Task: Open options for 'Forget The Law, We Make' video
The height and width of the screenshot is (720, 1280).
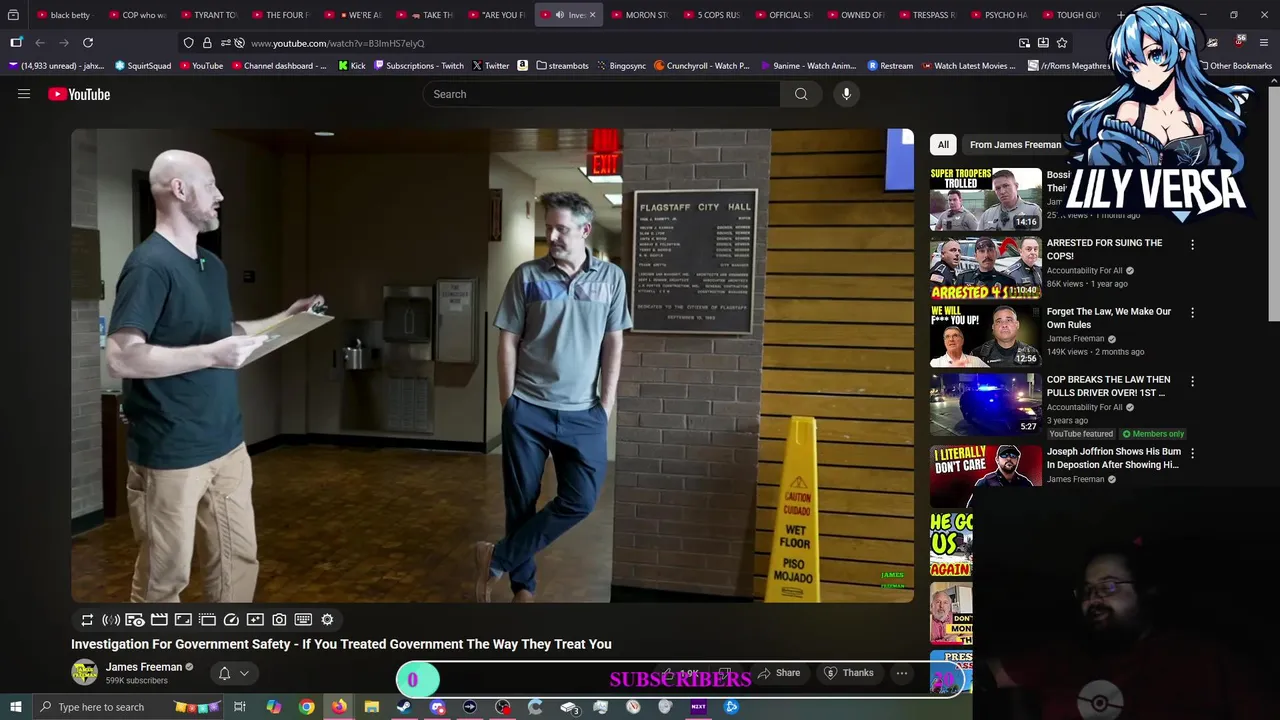Action: [1192, 313]
